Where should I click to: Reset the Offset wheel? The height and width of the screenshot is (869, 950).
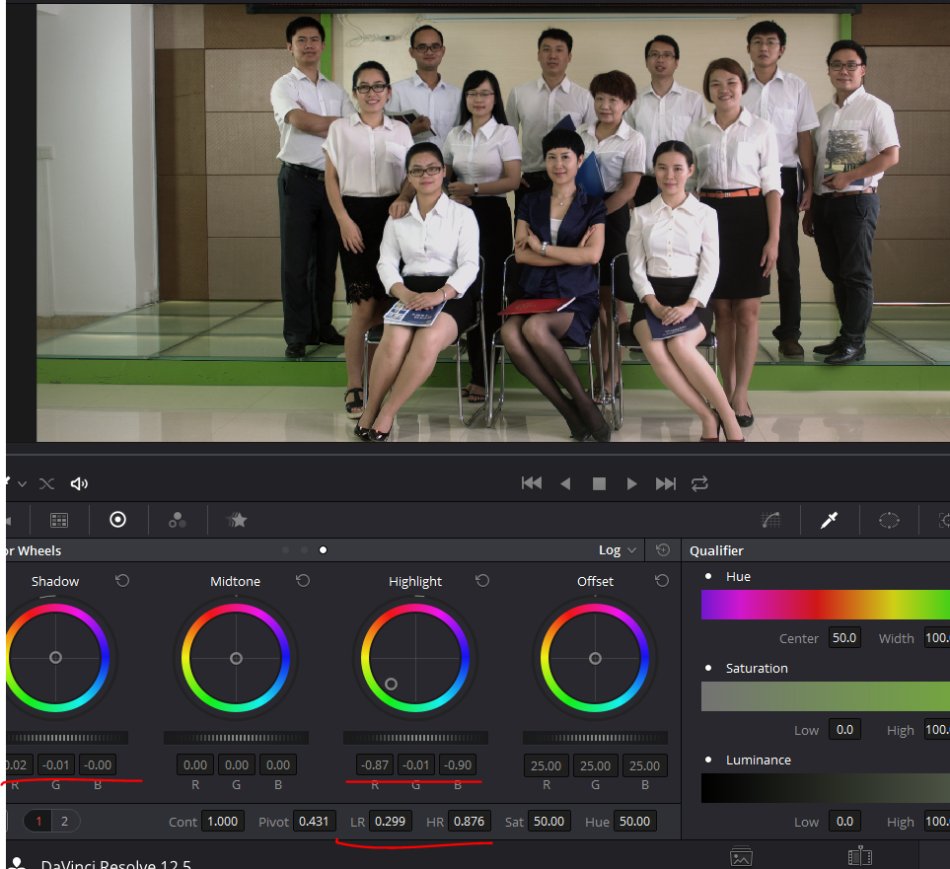[662, 581]
